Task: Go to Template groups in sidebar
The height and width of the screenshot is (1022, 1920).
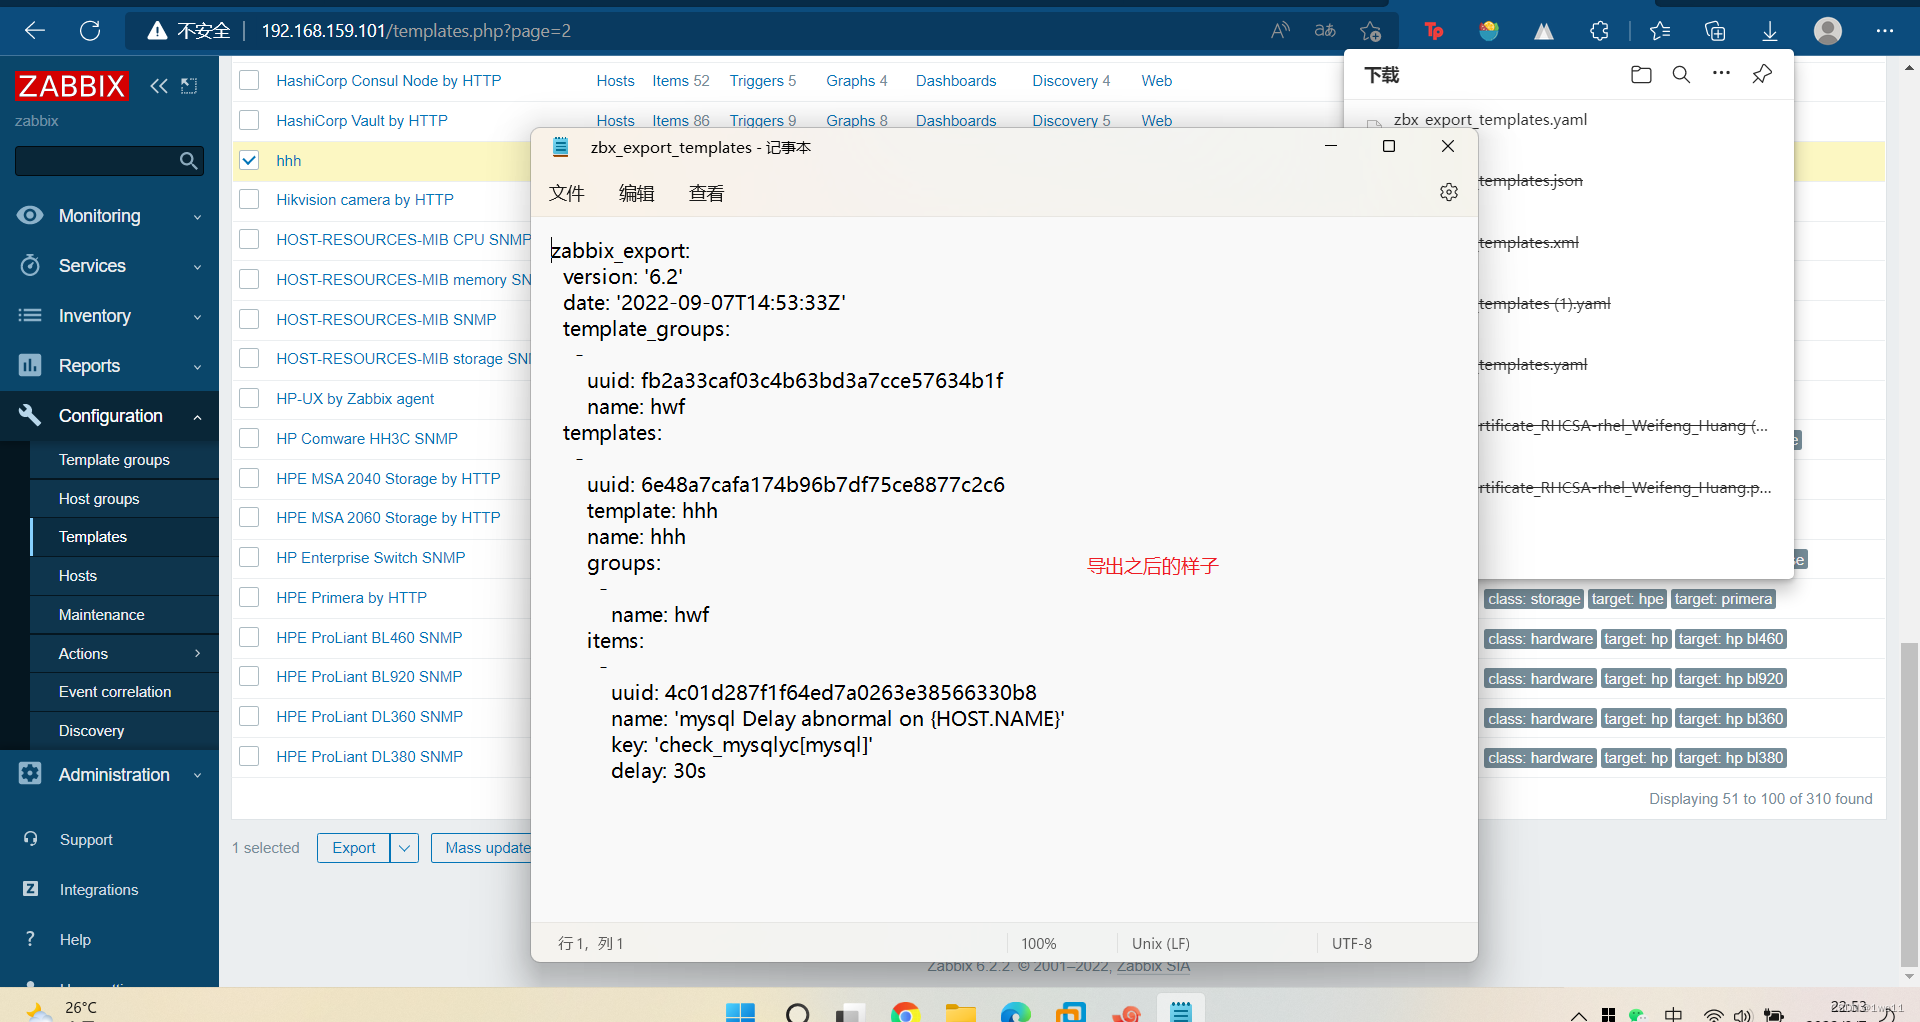Action: click(114, 460)
